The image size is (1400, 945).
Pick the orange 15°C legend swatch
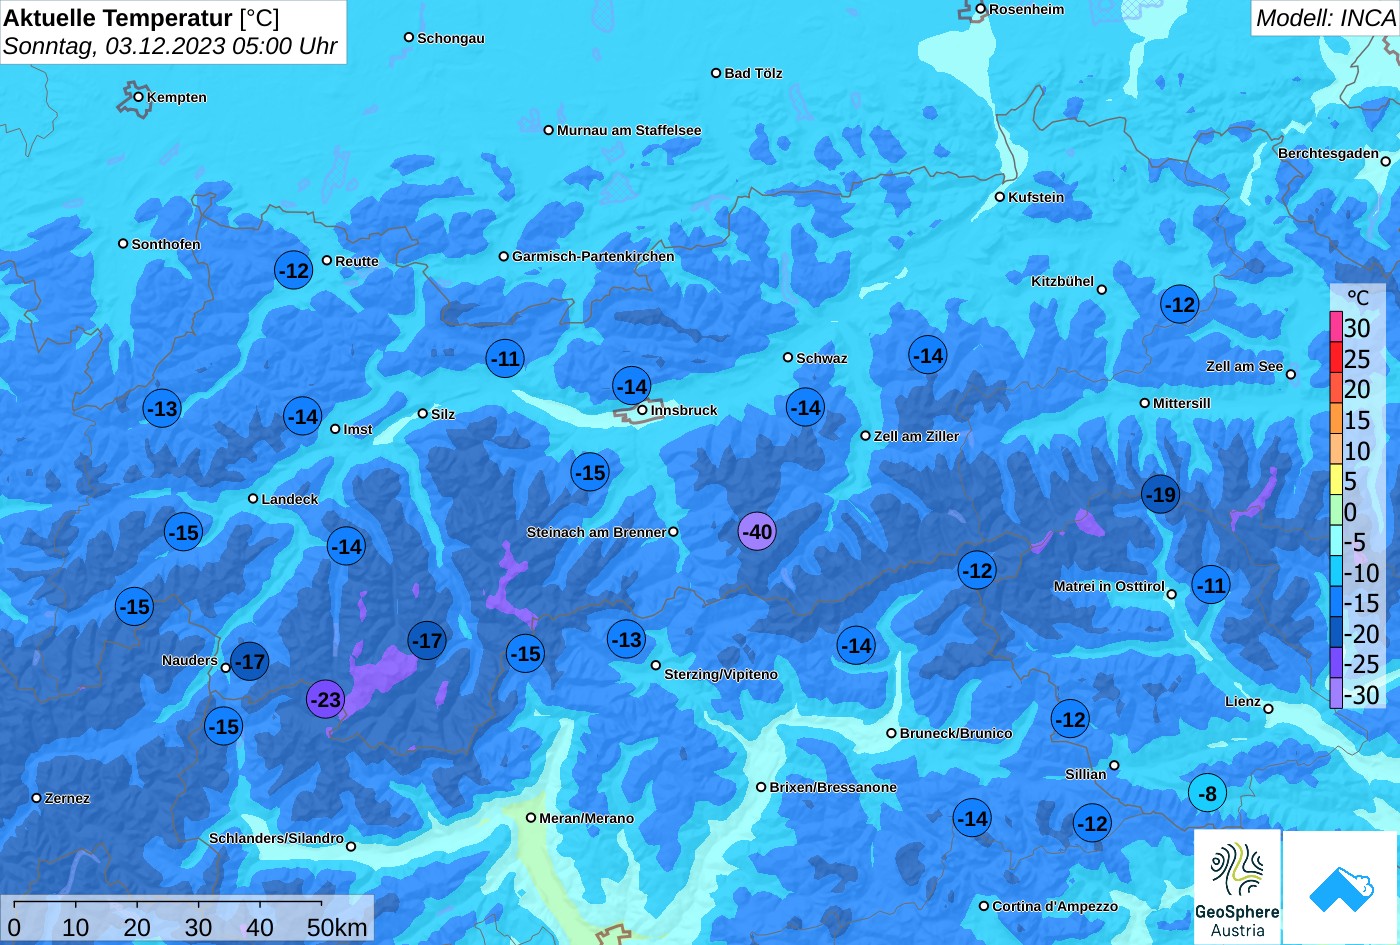point(1336,419)
